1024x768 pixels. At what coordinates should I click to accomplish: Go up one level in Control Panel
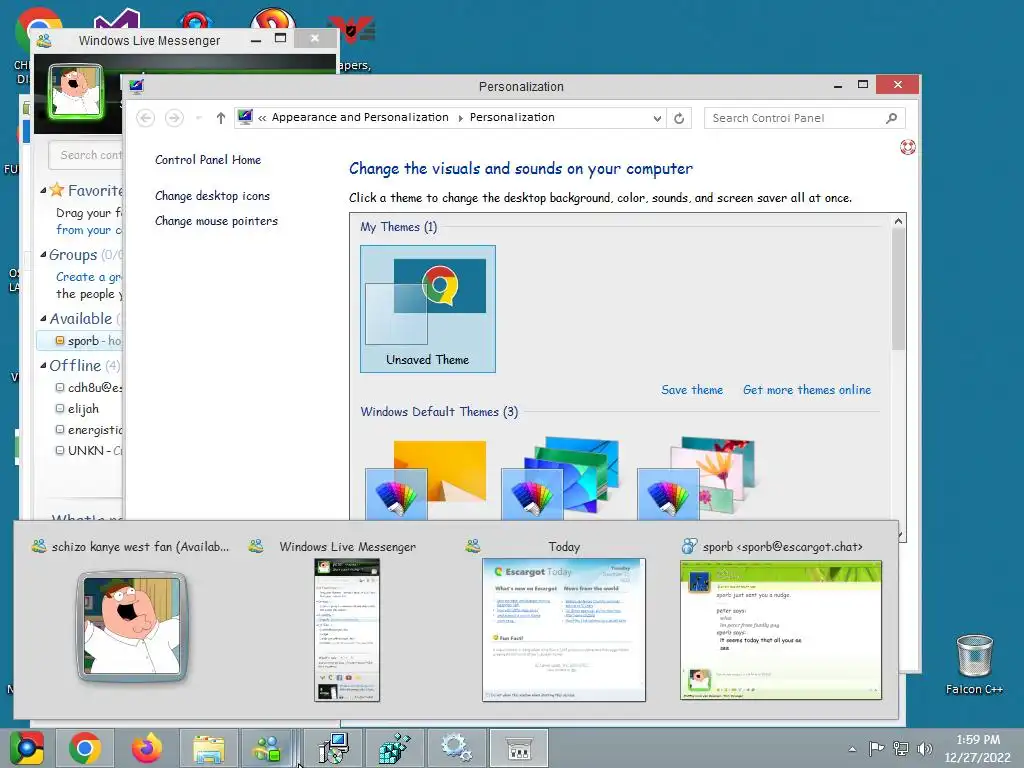point(221,118)
